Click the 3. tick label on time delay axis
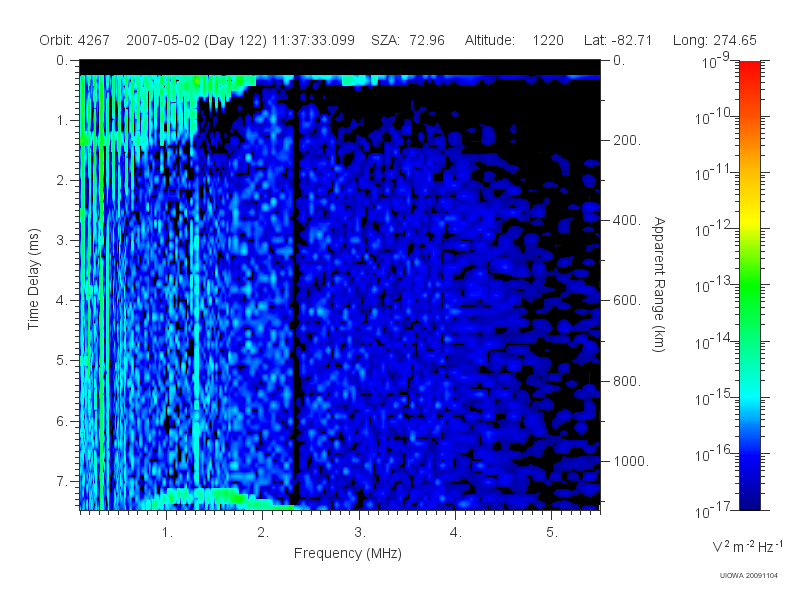 pyautogui.click(x=62, y=240)
